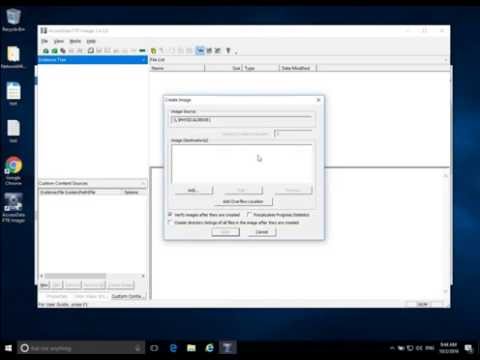Click the Obtain Protected Files icon

153,51
